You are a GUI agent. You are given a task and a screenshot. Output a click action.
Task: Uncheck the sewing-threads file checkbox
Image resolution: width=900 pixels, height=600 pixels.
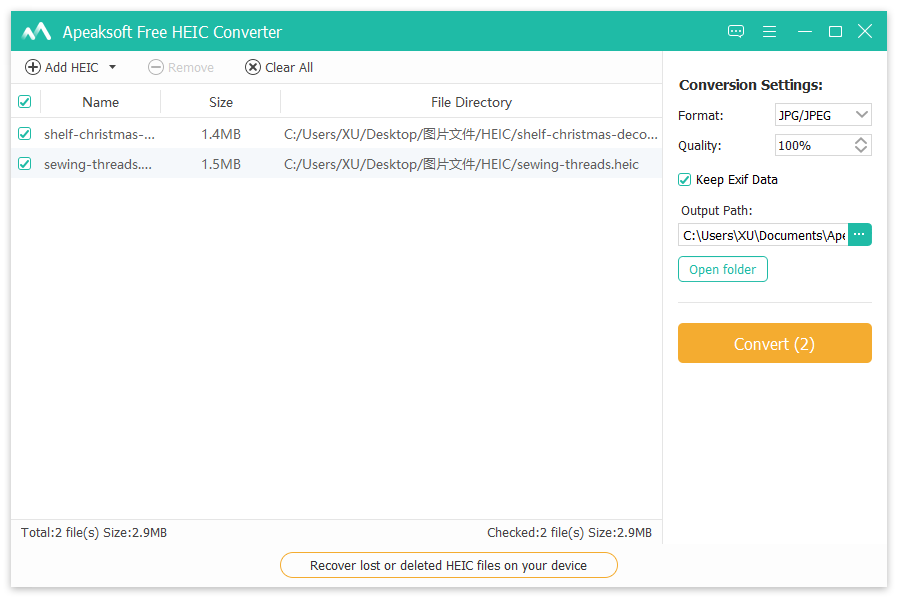pos(25,164)
